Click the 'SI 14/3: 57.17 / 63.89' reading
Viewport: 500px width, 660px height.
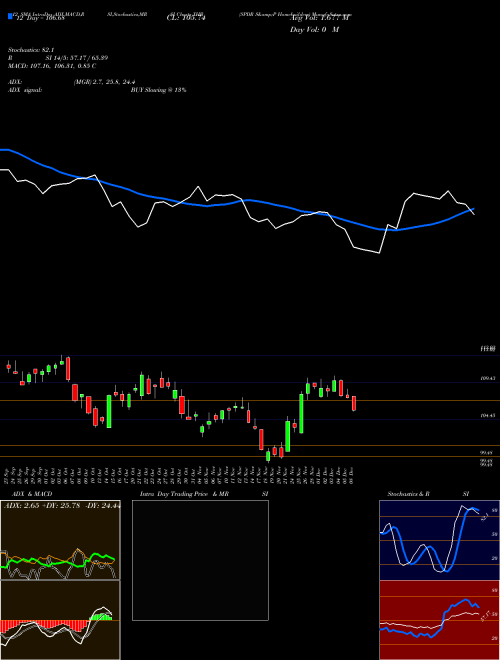[x=77, y=58]
